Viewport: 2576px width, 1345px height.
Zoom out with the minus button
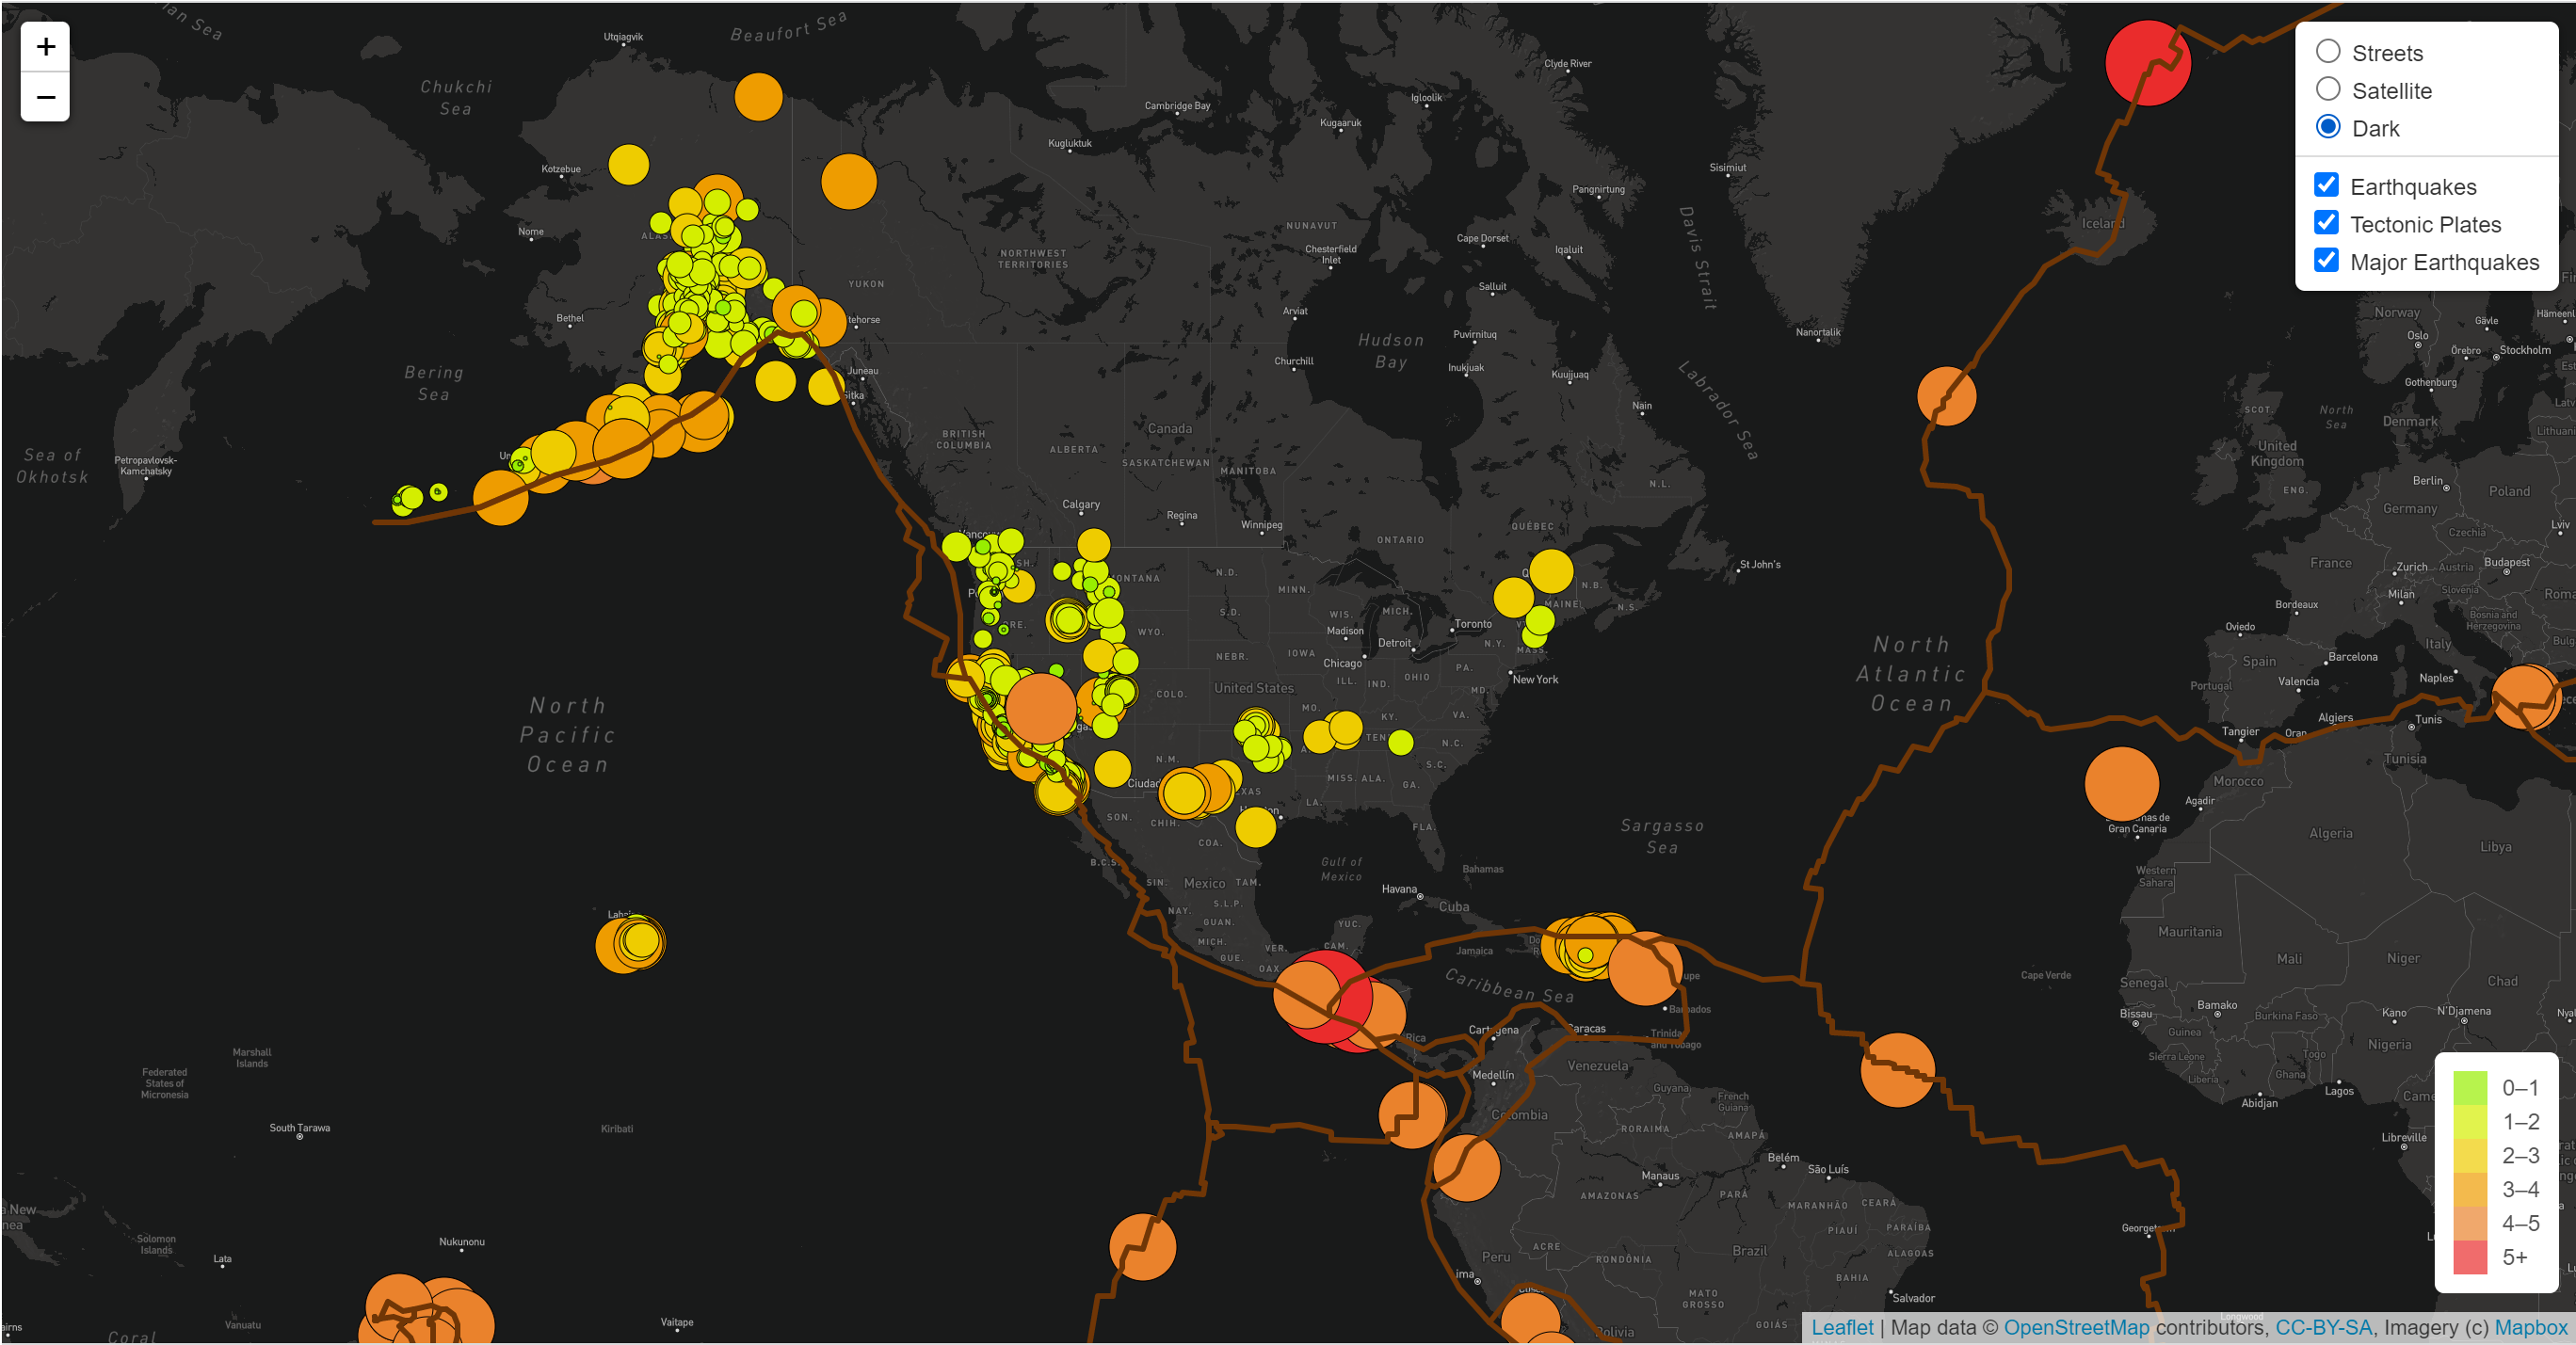[x=45, y=97]
